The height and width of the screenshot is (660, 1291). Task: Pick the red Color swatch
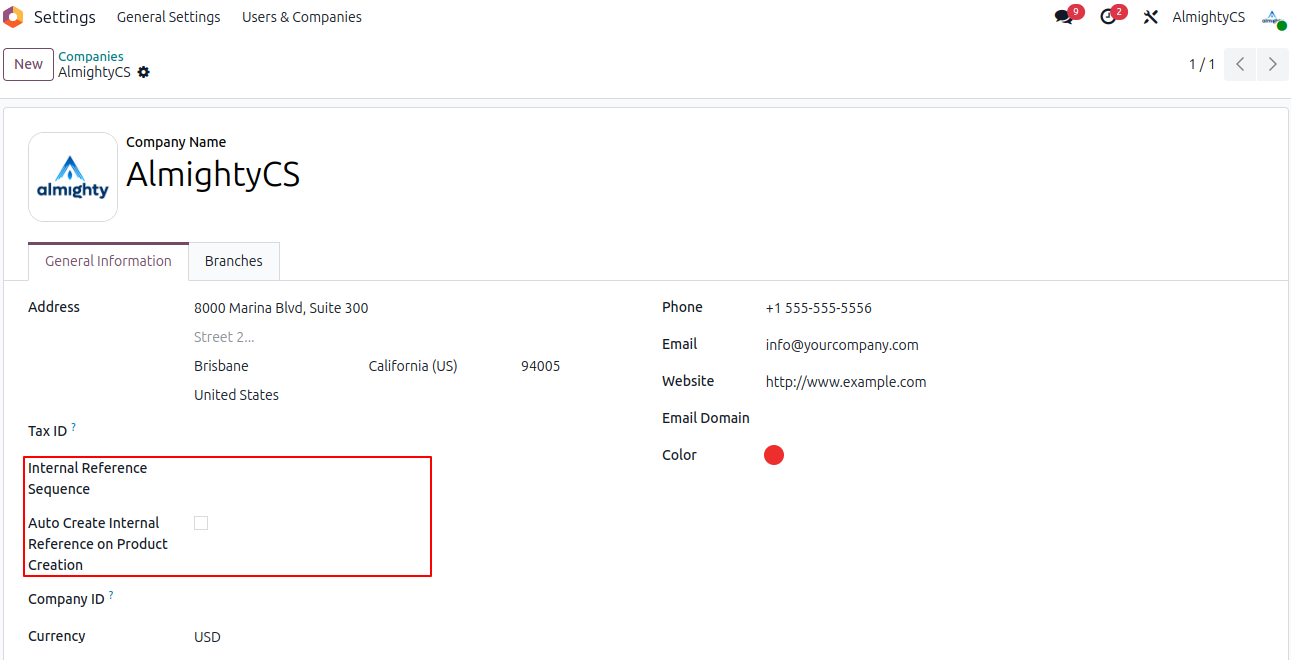[x=774, y=456]
